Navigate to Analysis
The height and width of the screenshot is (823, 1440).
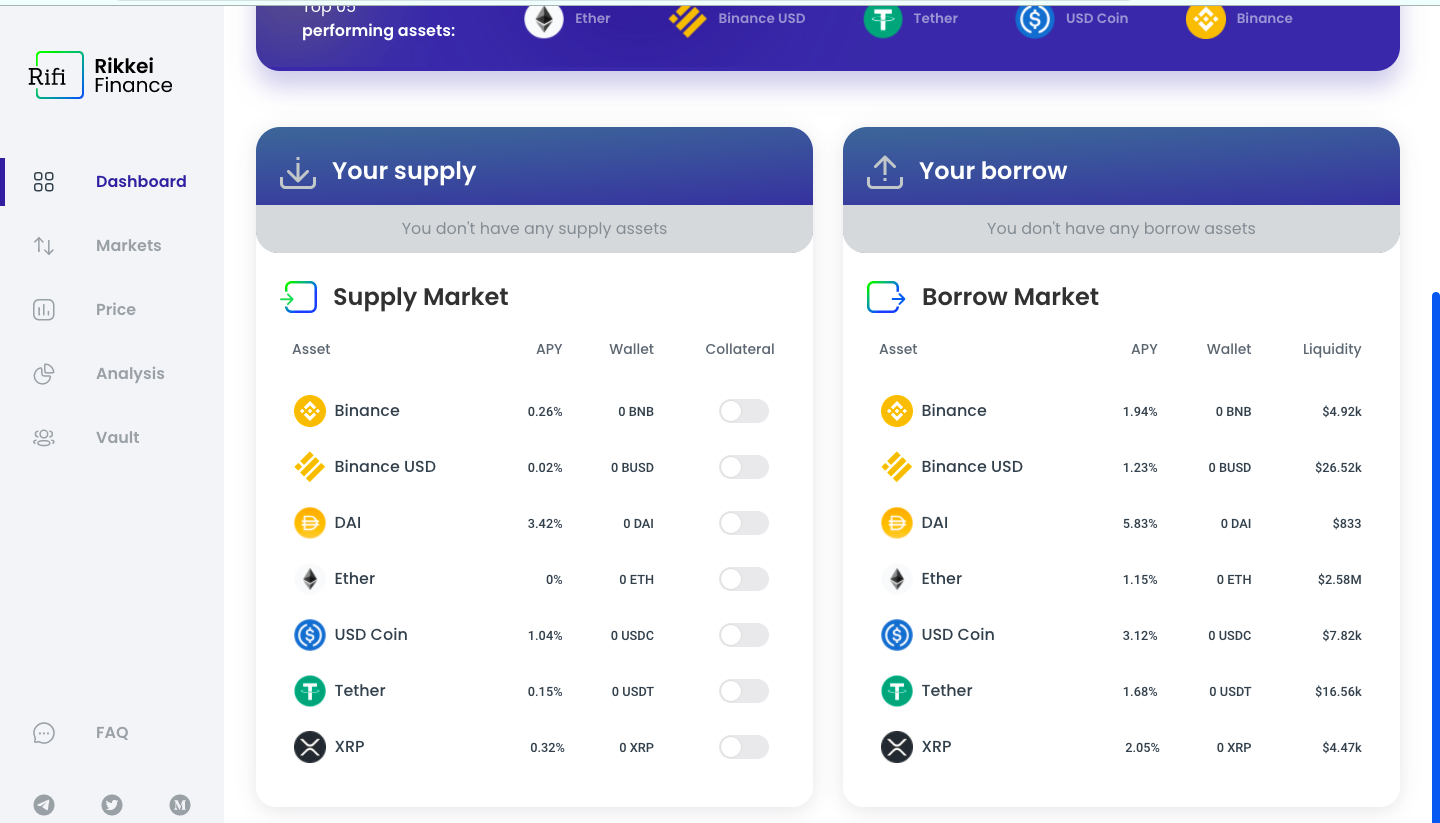(130, 374)
